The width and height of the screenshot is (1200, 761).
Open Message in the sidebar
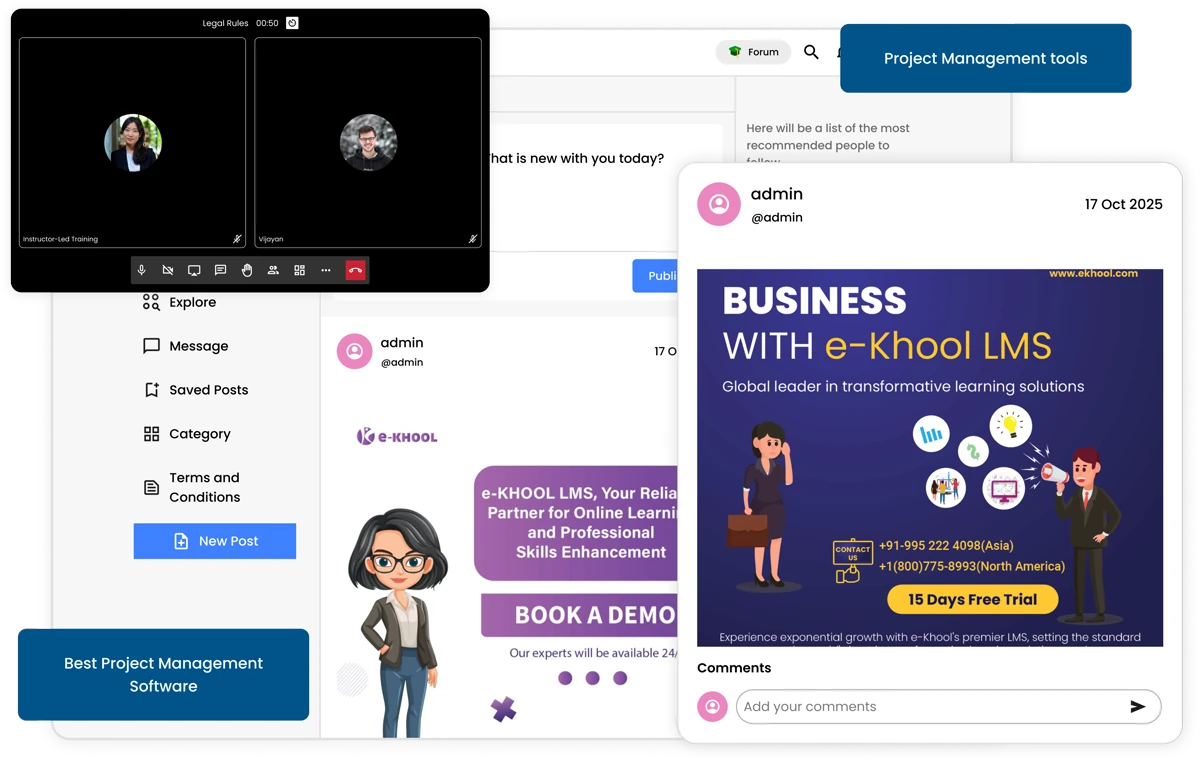click(186, 346)
